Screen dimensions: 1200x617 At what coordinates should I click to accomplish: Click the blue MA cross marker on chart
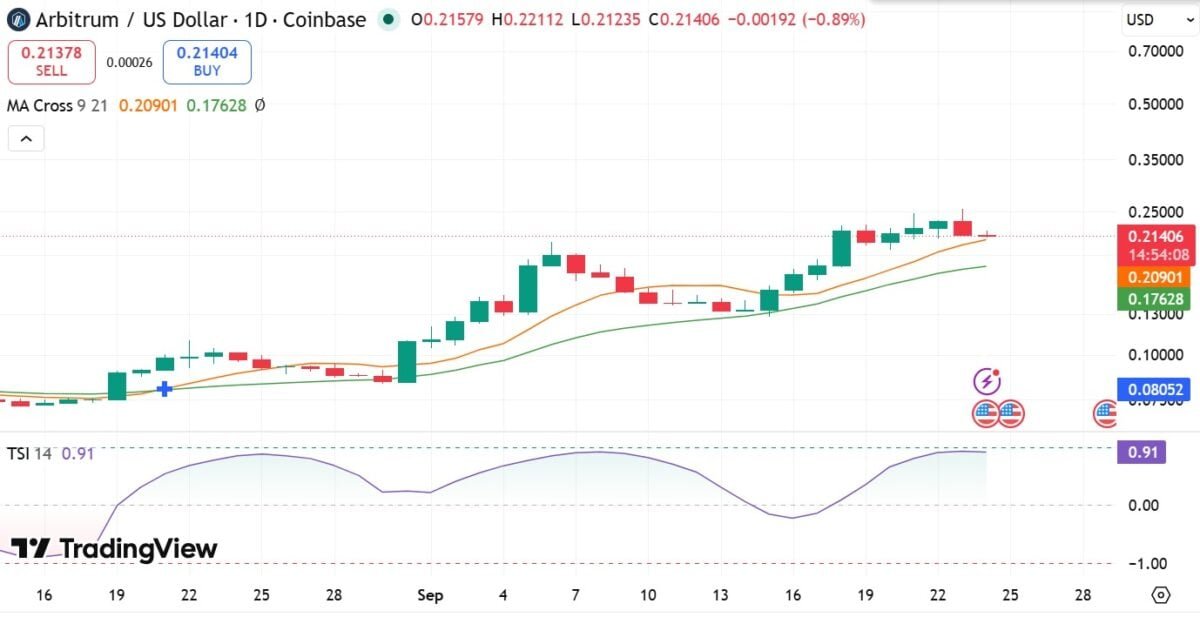click(165, 387)
